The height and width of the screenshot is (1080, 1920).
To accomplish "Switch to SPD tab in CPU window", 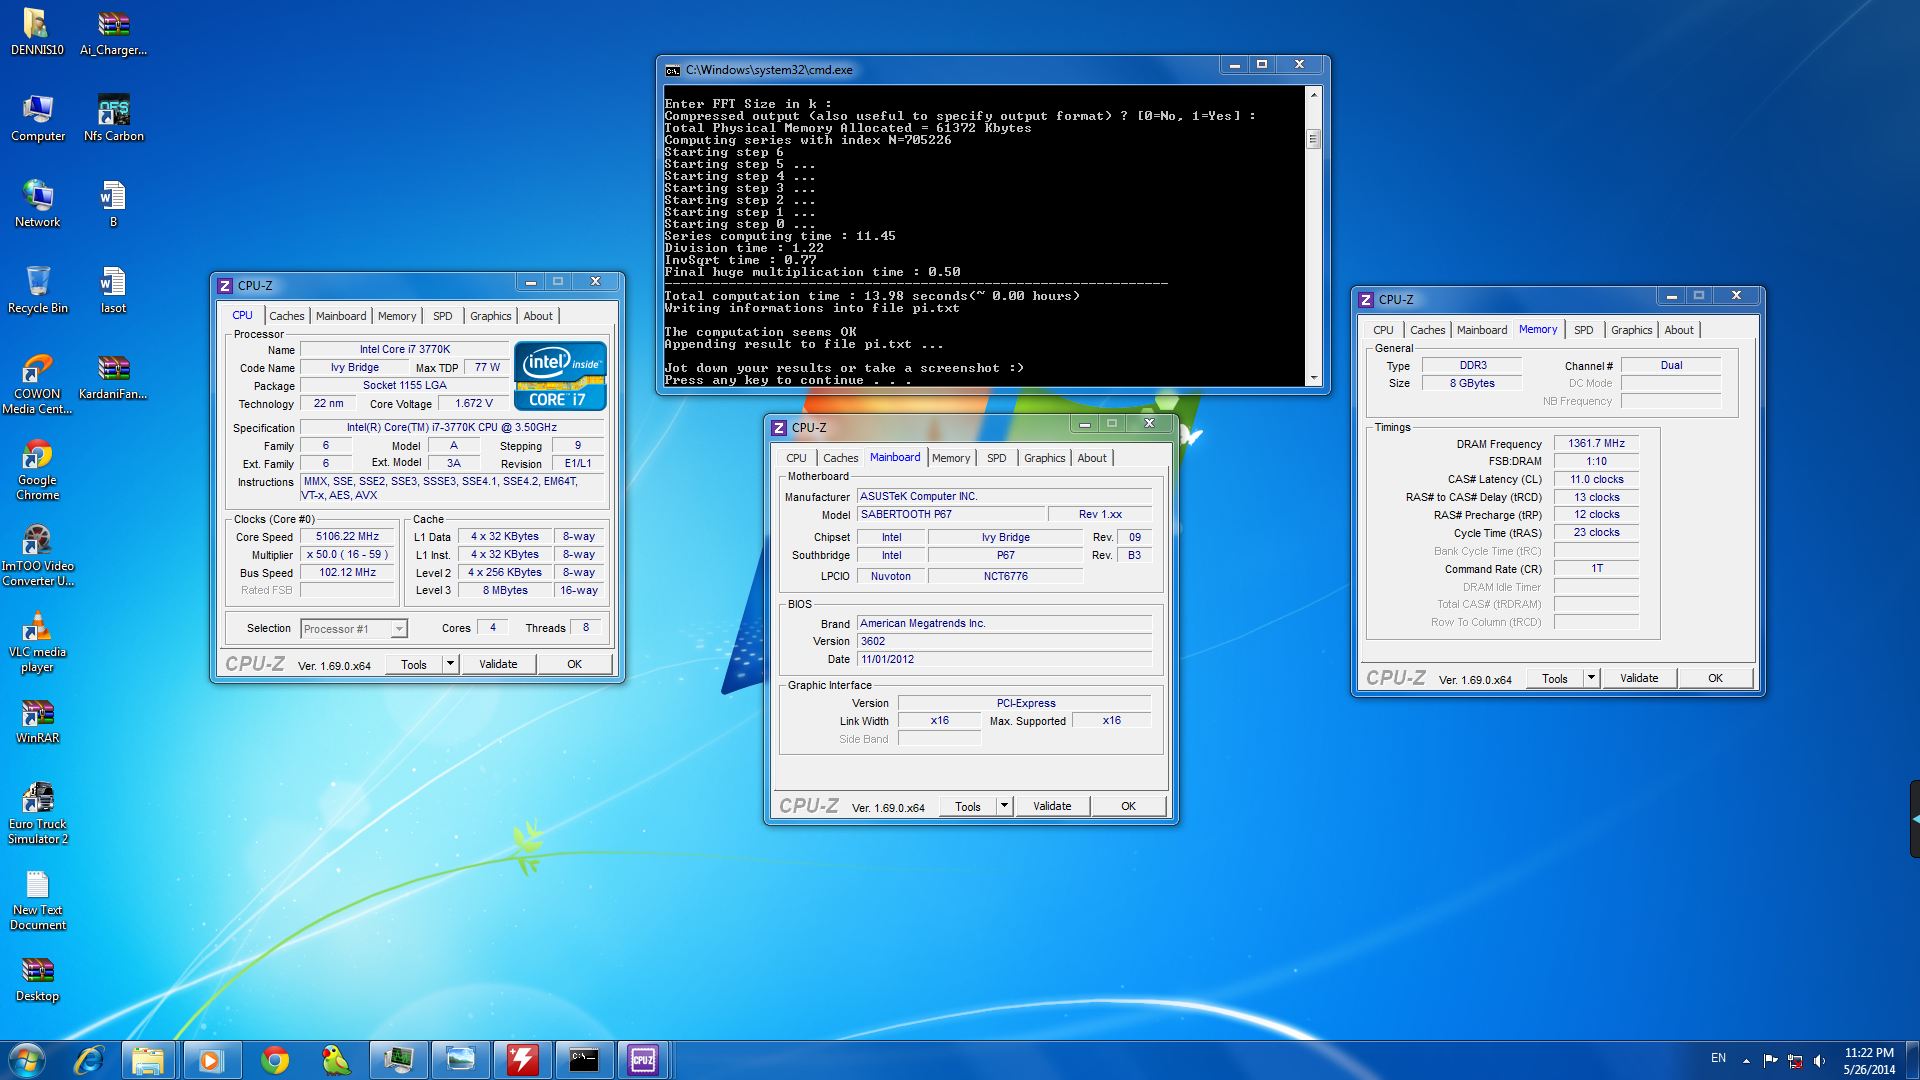I will [443, 316].
